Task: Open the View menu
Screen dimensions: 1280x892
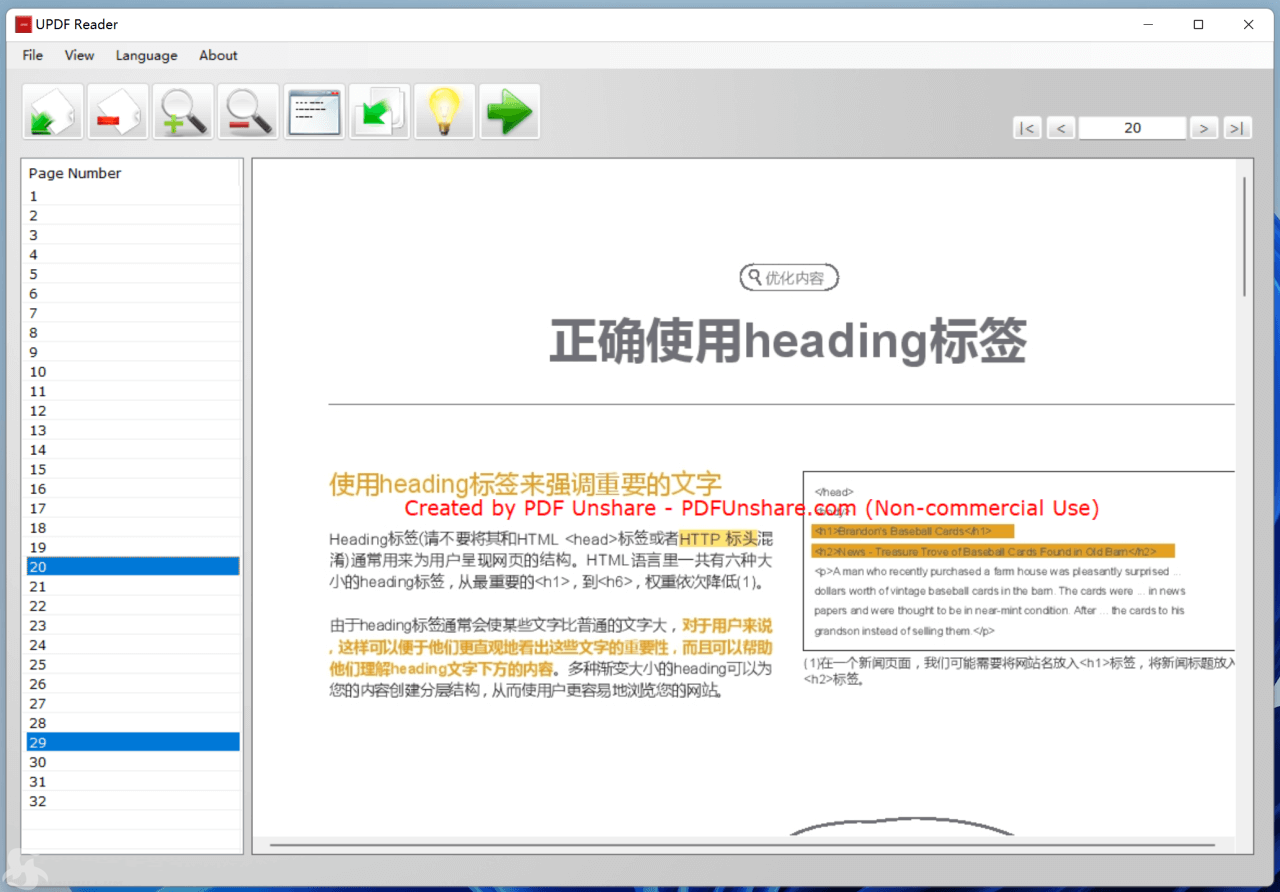Action: tap(79, 55)
